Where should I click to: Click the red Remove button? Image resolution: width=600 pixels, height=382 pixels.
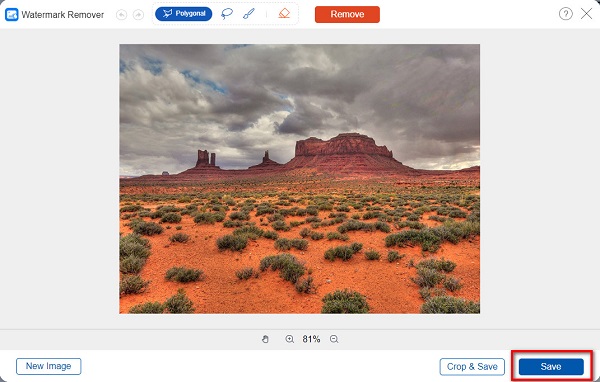[347, 14]
